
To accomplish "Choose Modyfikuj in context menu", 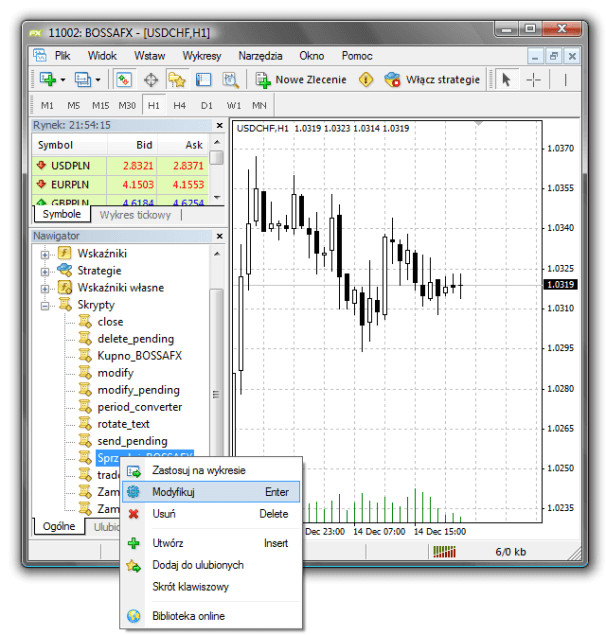I will [211, 492].
